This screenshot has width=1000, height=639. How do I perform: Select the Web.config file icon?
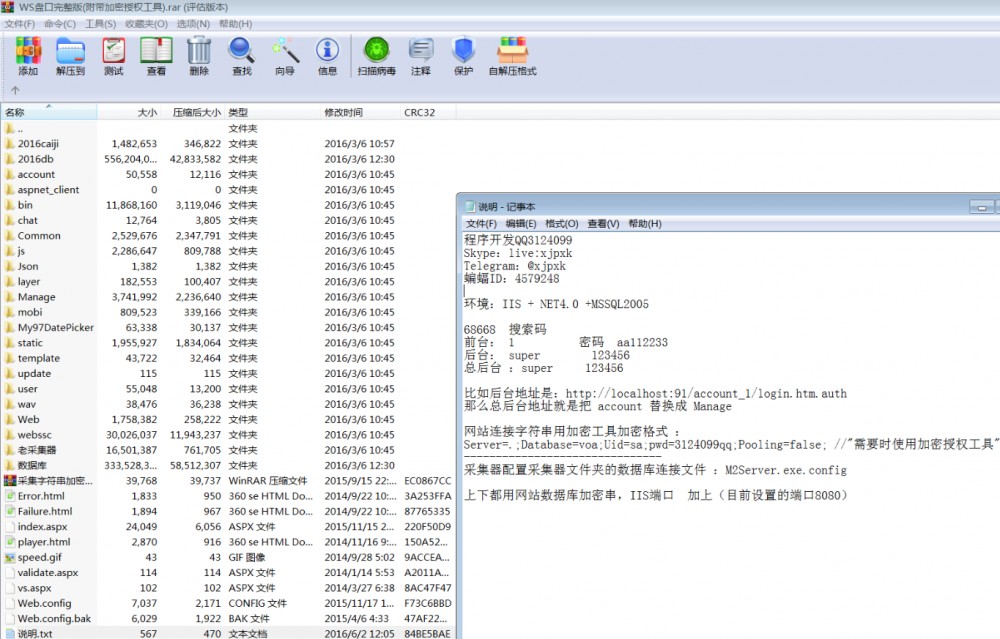click(x=10, y=603)
